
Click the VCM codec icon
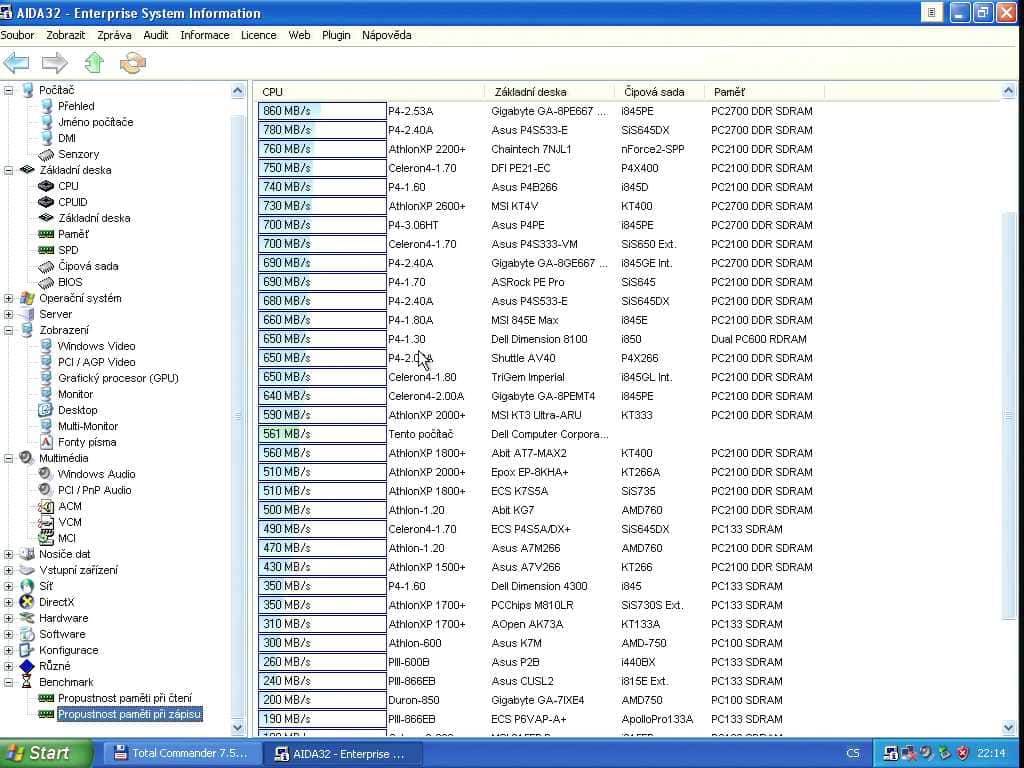(x=46, y=522)
